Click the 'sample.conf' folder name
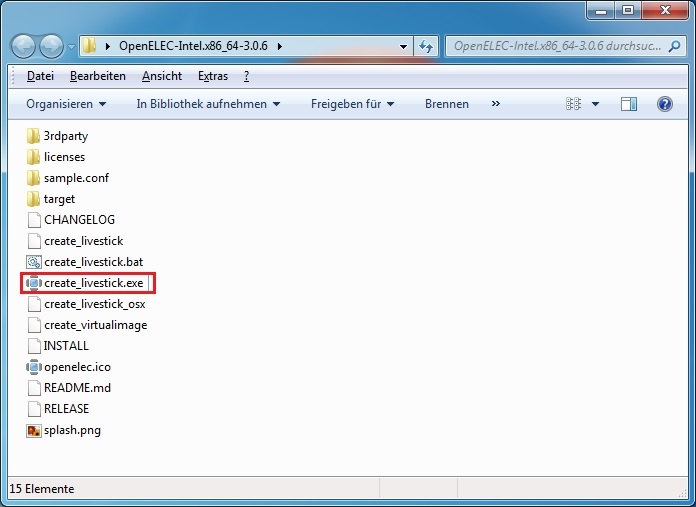Image resolution: width=696 pixels, height=507 pixels. tap(76, 178)
